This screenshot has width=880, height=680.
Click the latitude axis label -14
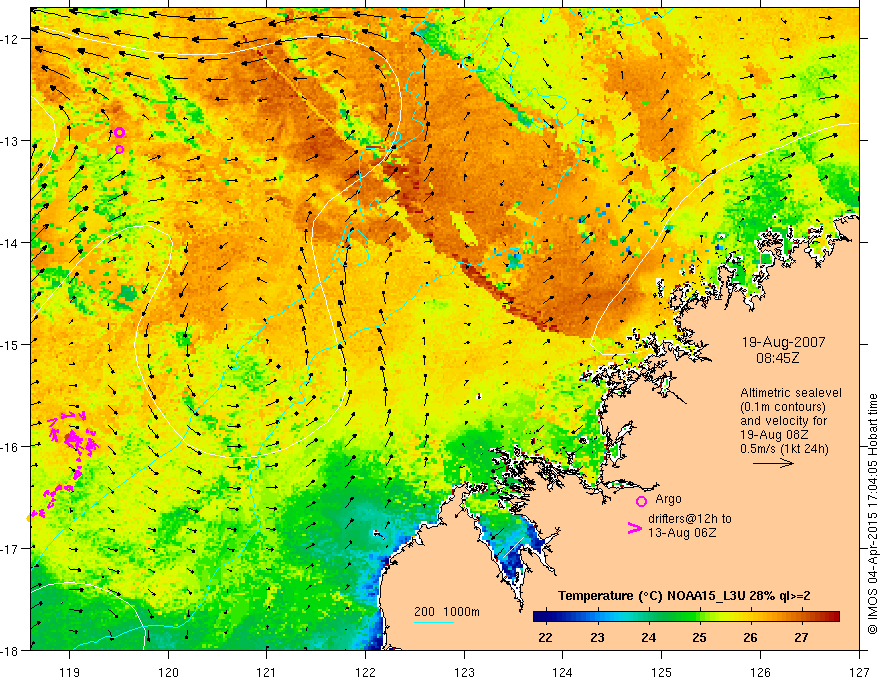pyautogui.click(x=11, y=243)
